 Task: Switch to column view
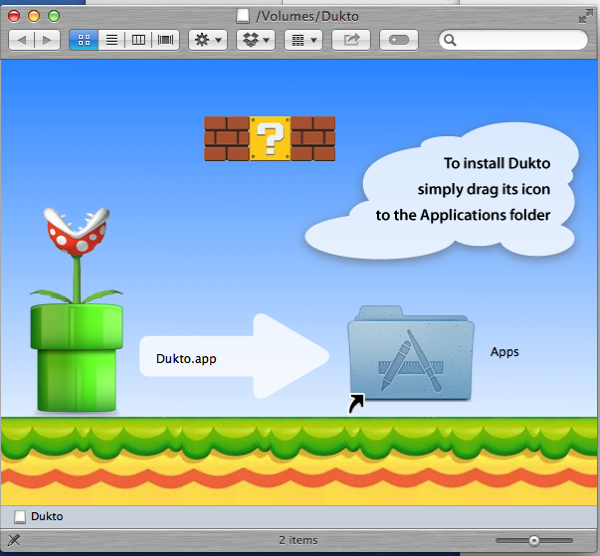(x=138, y=40)
